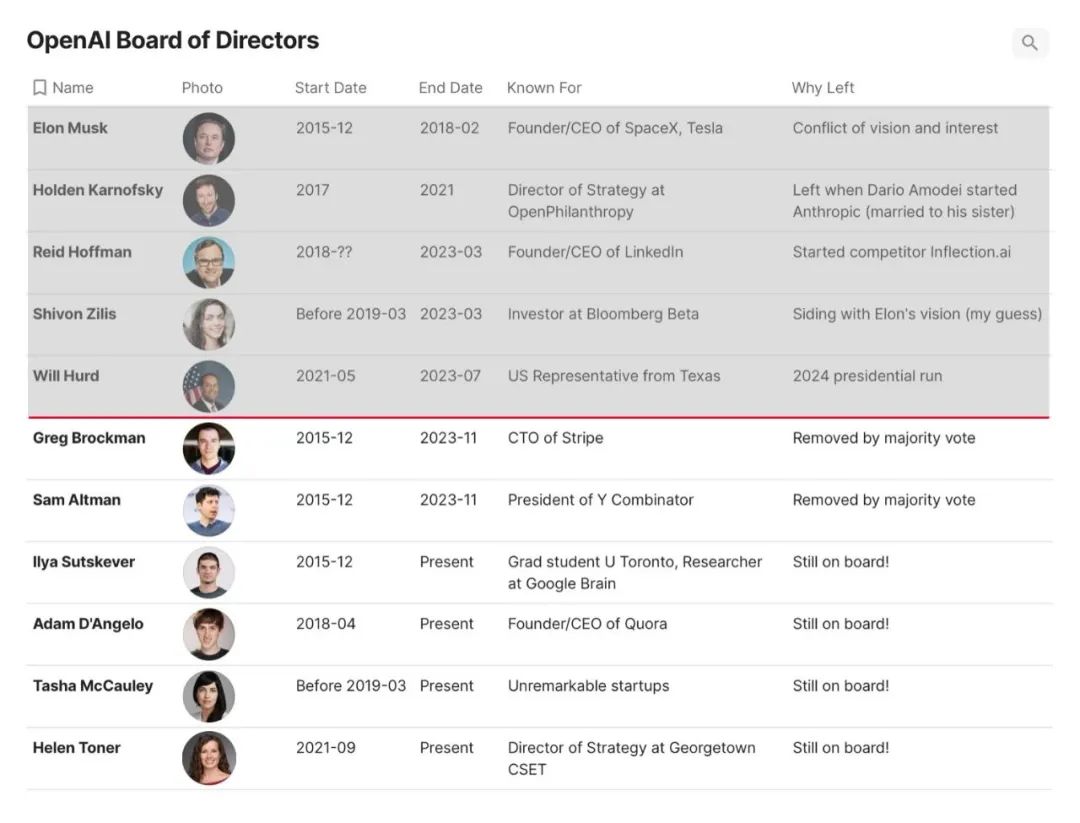Viewport: 1080px width, 823px height.
Task: Click the OpenAI Board of Directors title
Action: point(173,41)
